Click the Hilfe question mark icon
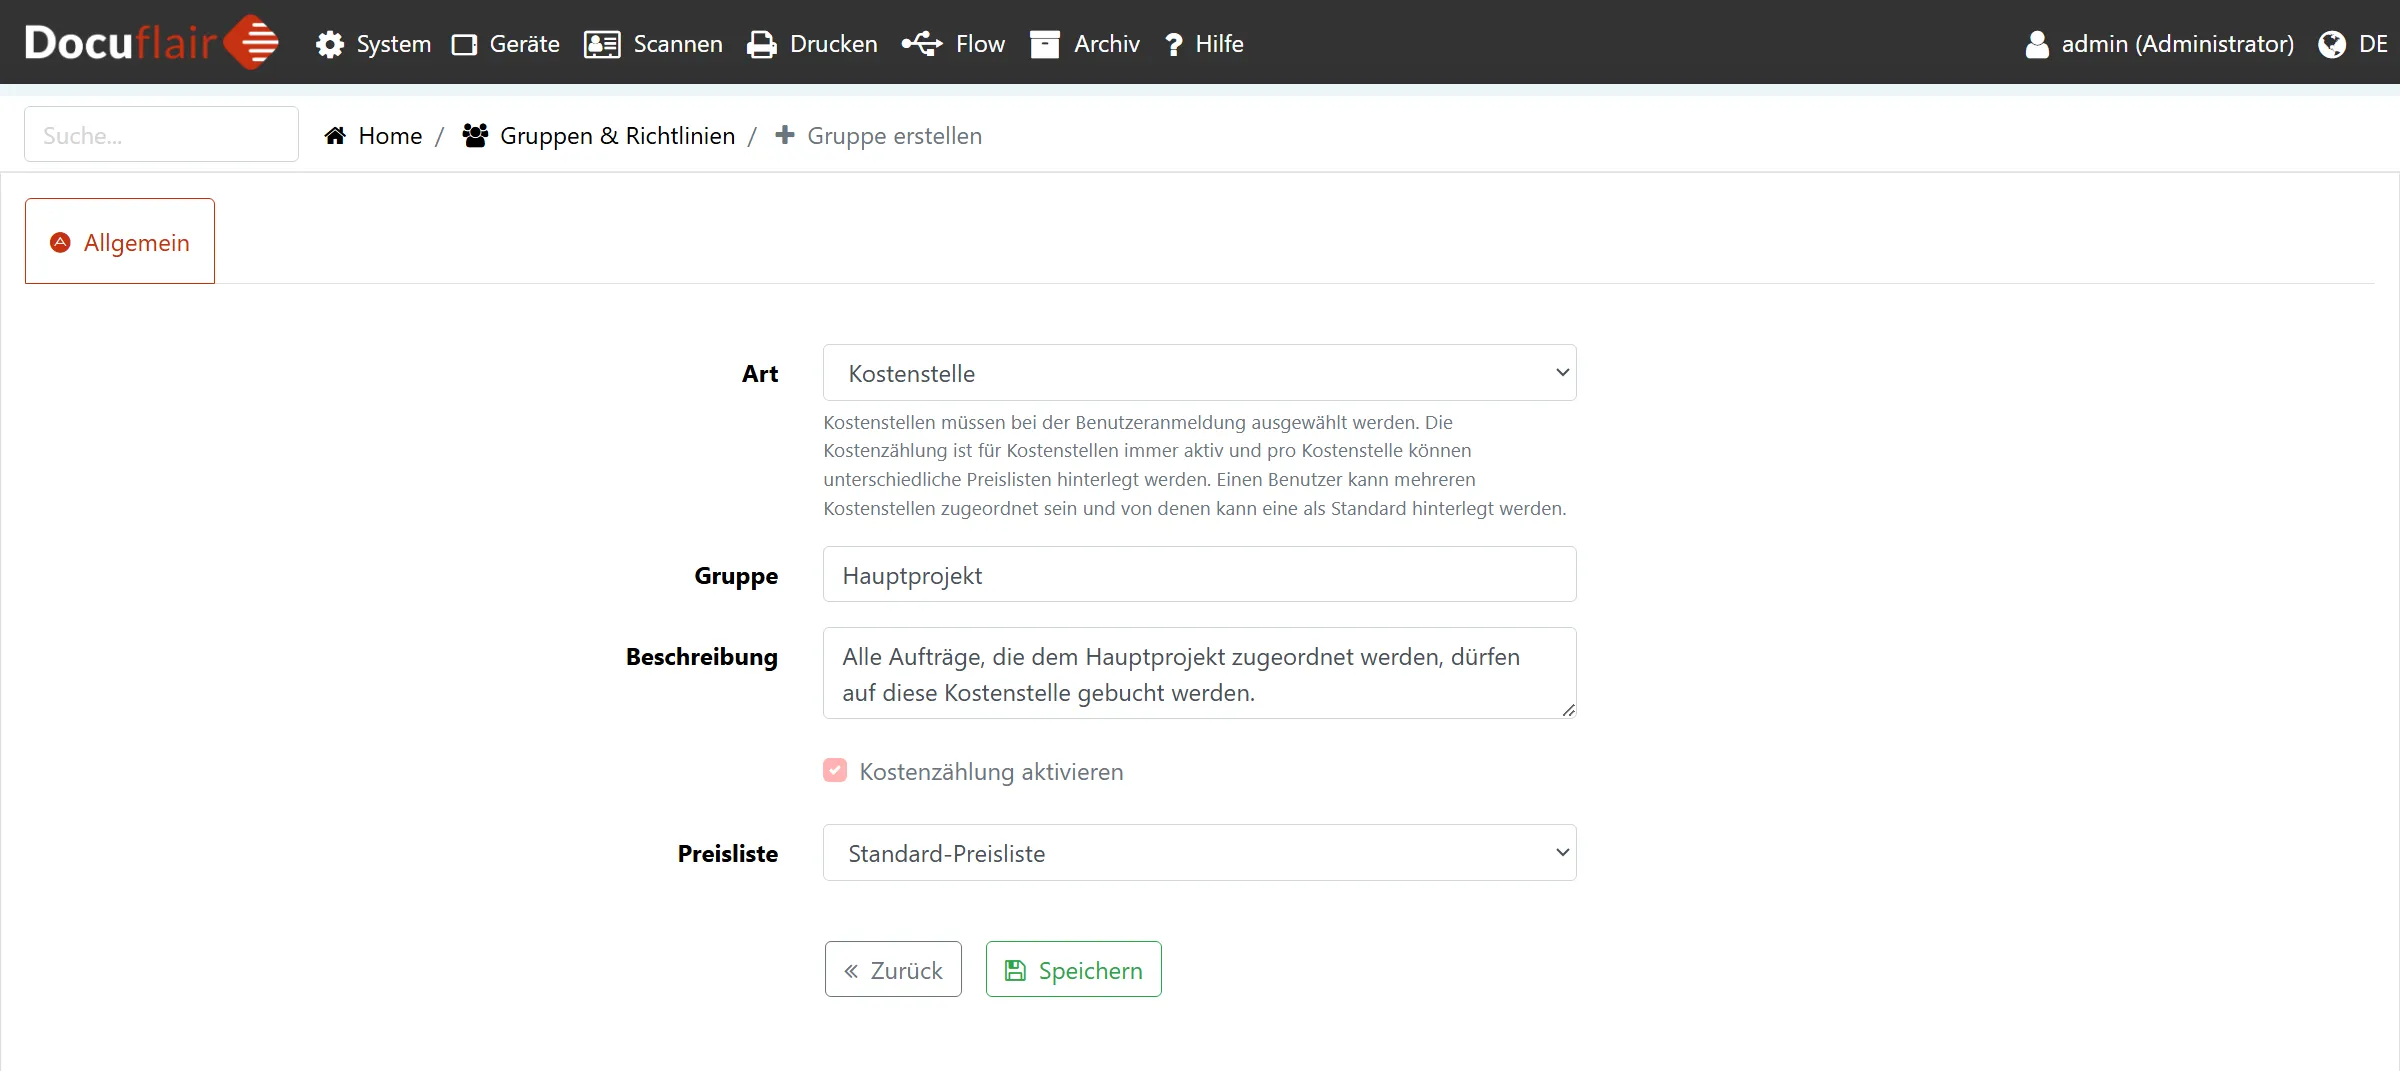The height and width of the screenshot is (1071, 2400). 1174,44
